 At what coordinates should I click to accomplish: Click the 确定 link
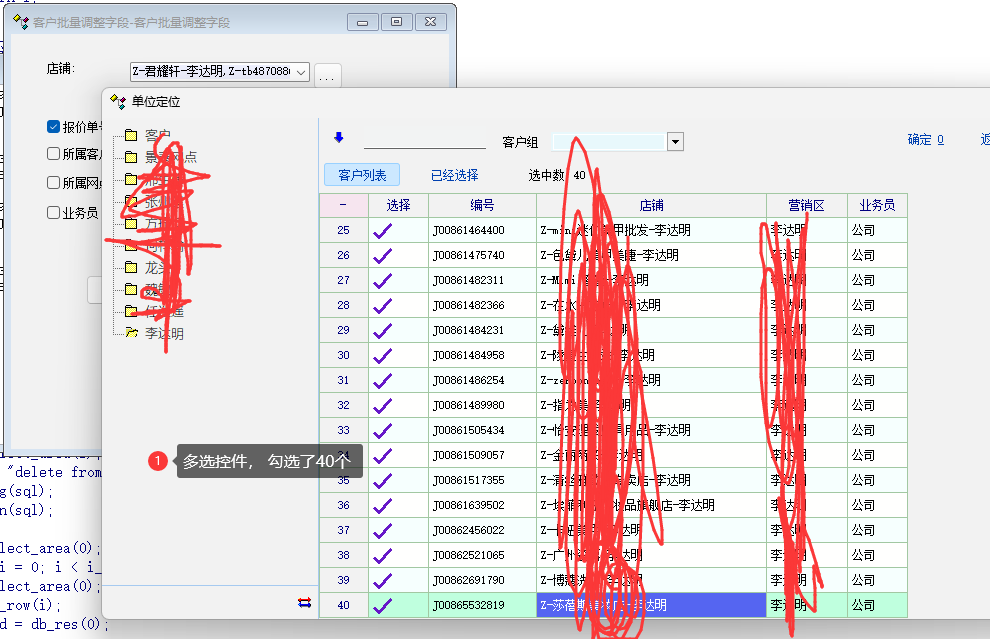tap(925, 140)
